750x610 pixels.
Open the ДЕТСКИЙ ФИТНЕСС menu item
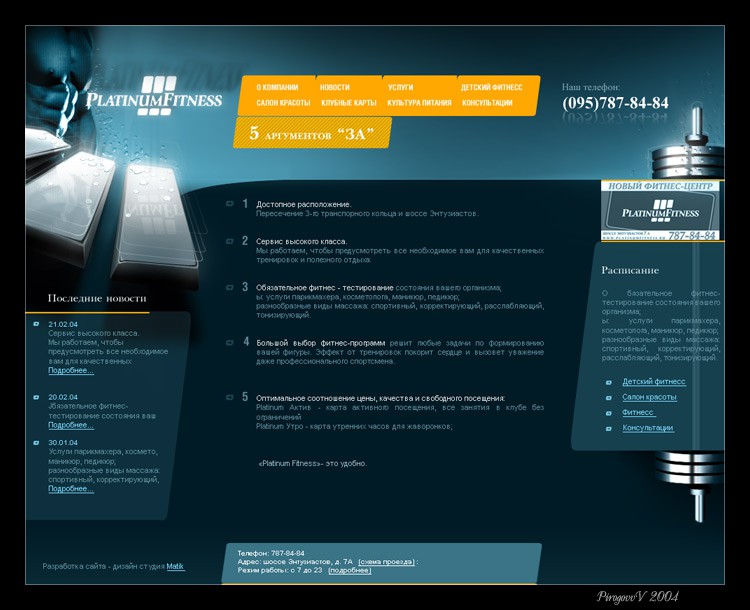[x=492, y=88]
